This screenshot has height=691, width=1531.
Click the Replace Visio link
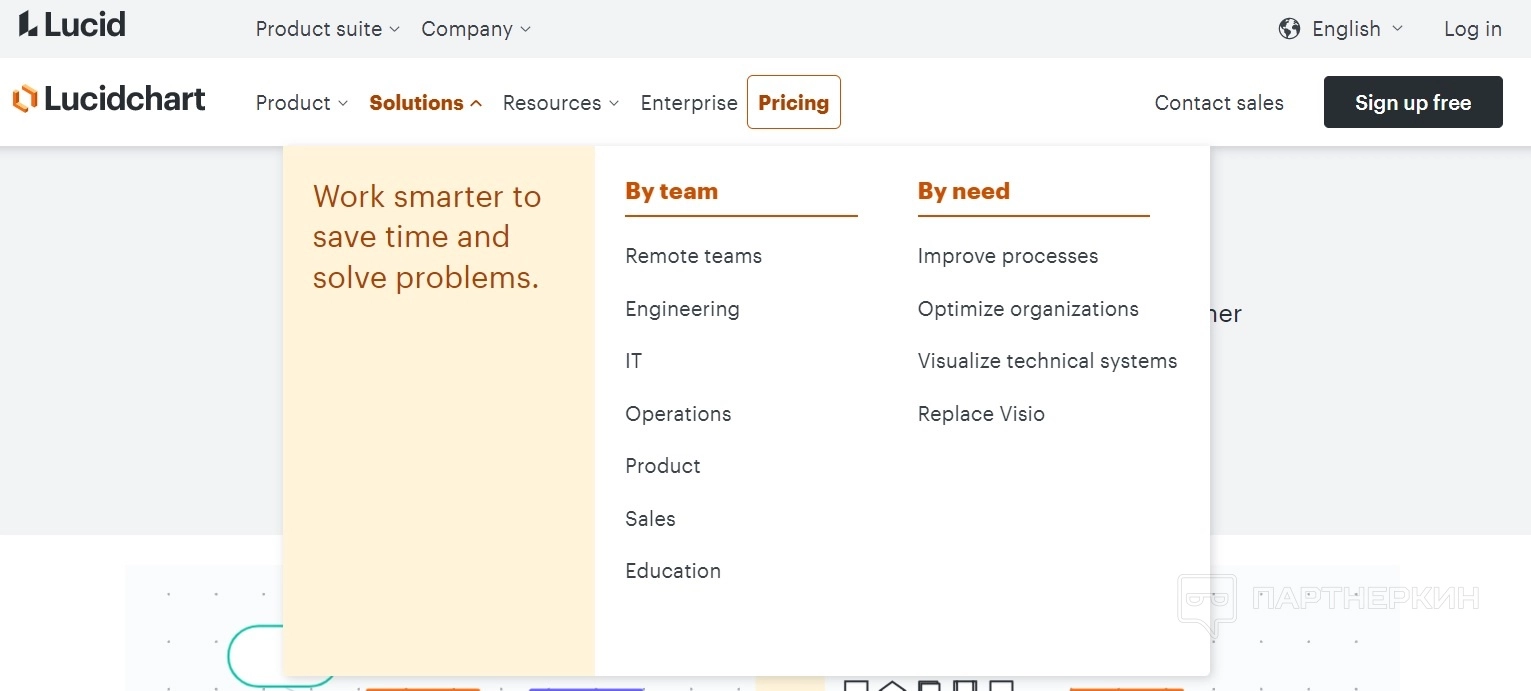pyautogui.click(x=980, y=414)
